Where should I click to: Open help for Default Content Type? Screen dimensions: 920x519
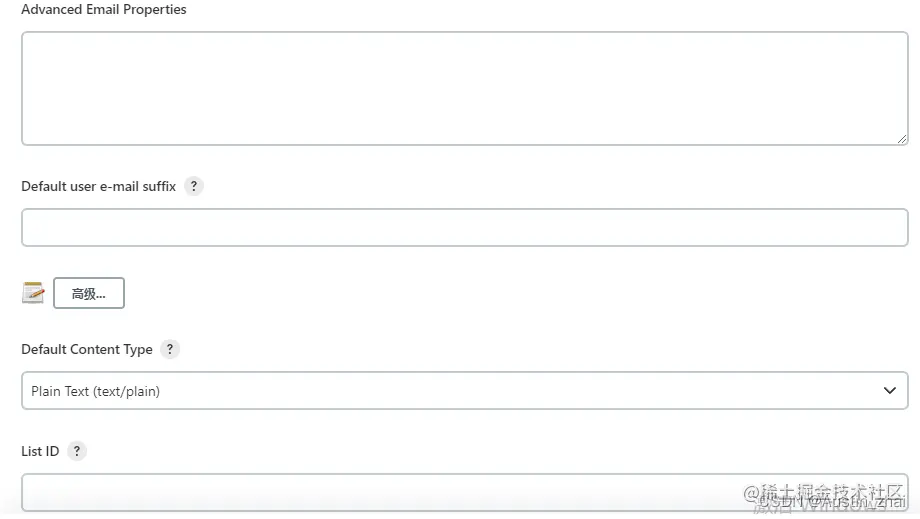click(x=170, y=350)
